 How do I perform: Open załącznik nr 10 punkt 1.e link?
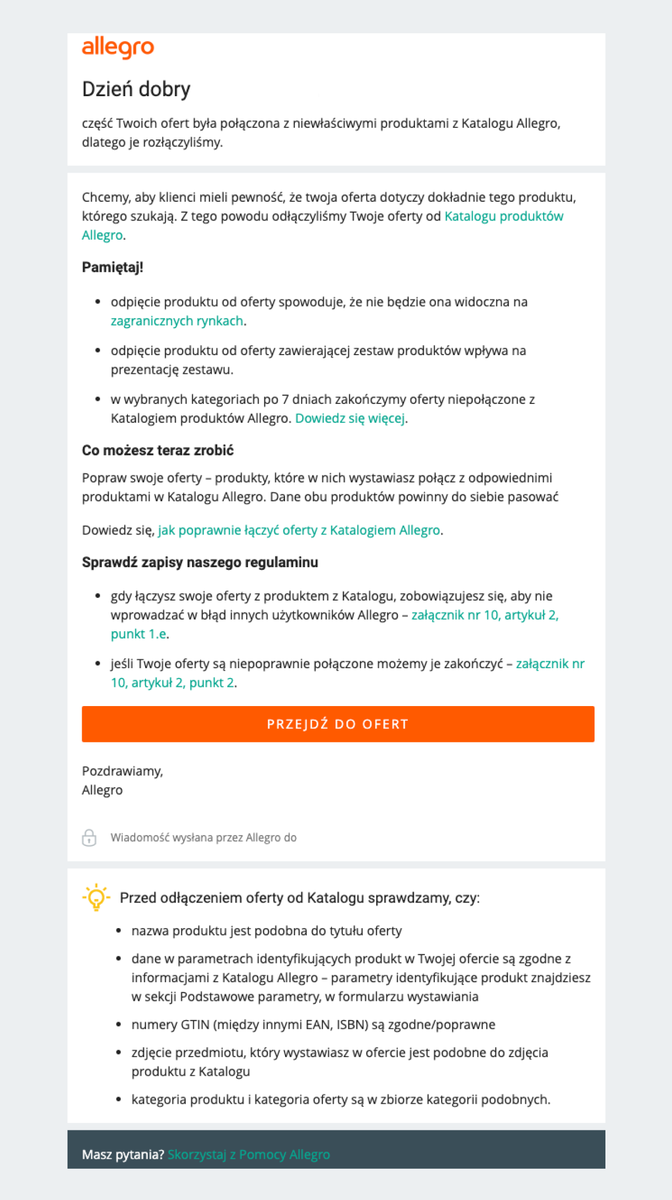(485, 616)
